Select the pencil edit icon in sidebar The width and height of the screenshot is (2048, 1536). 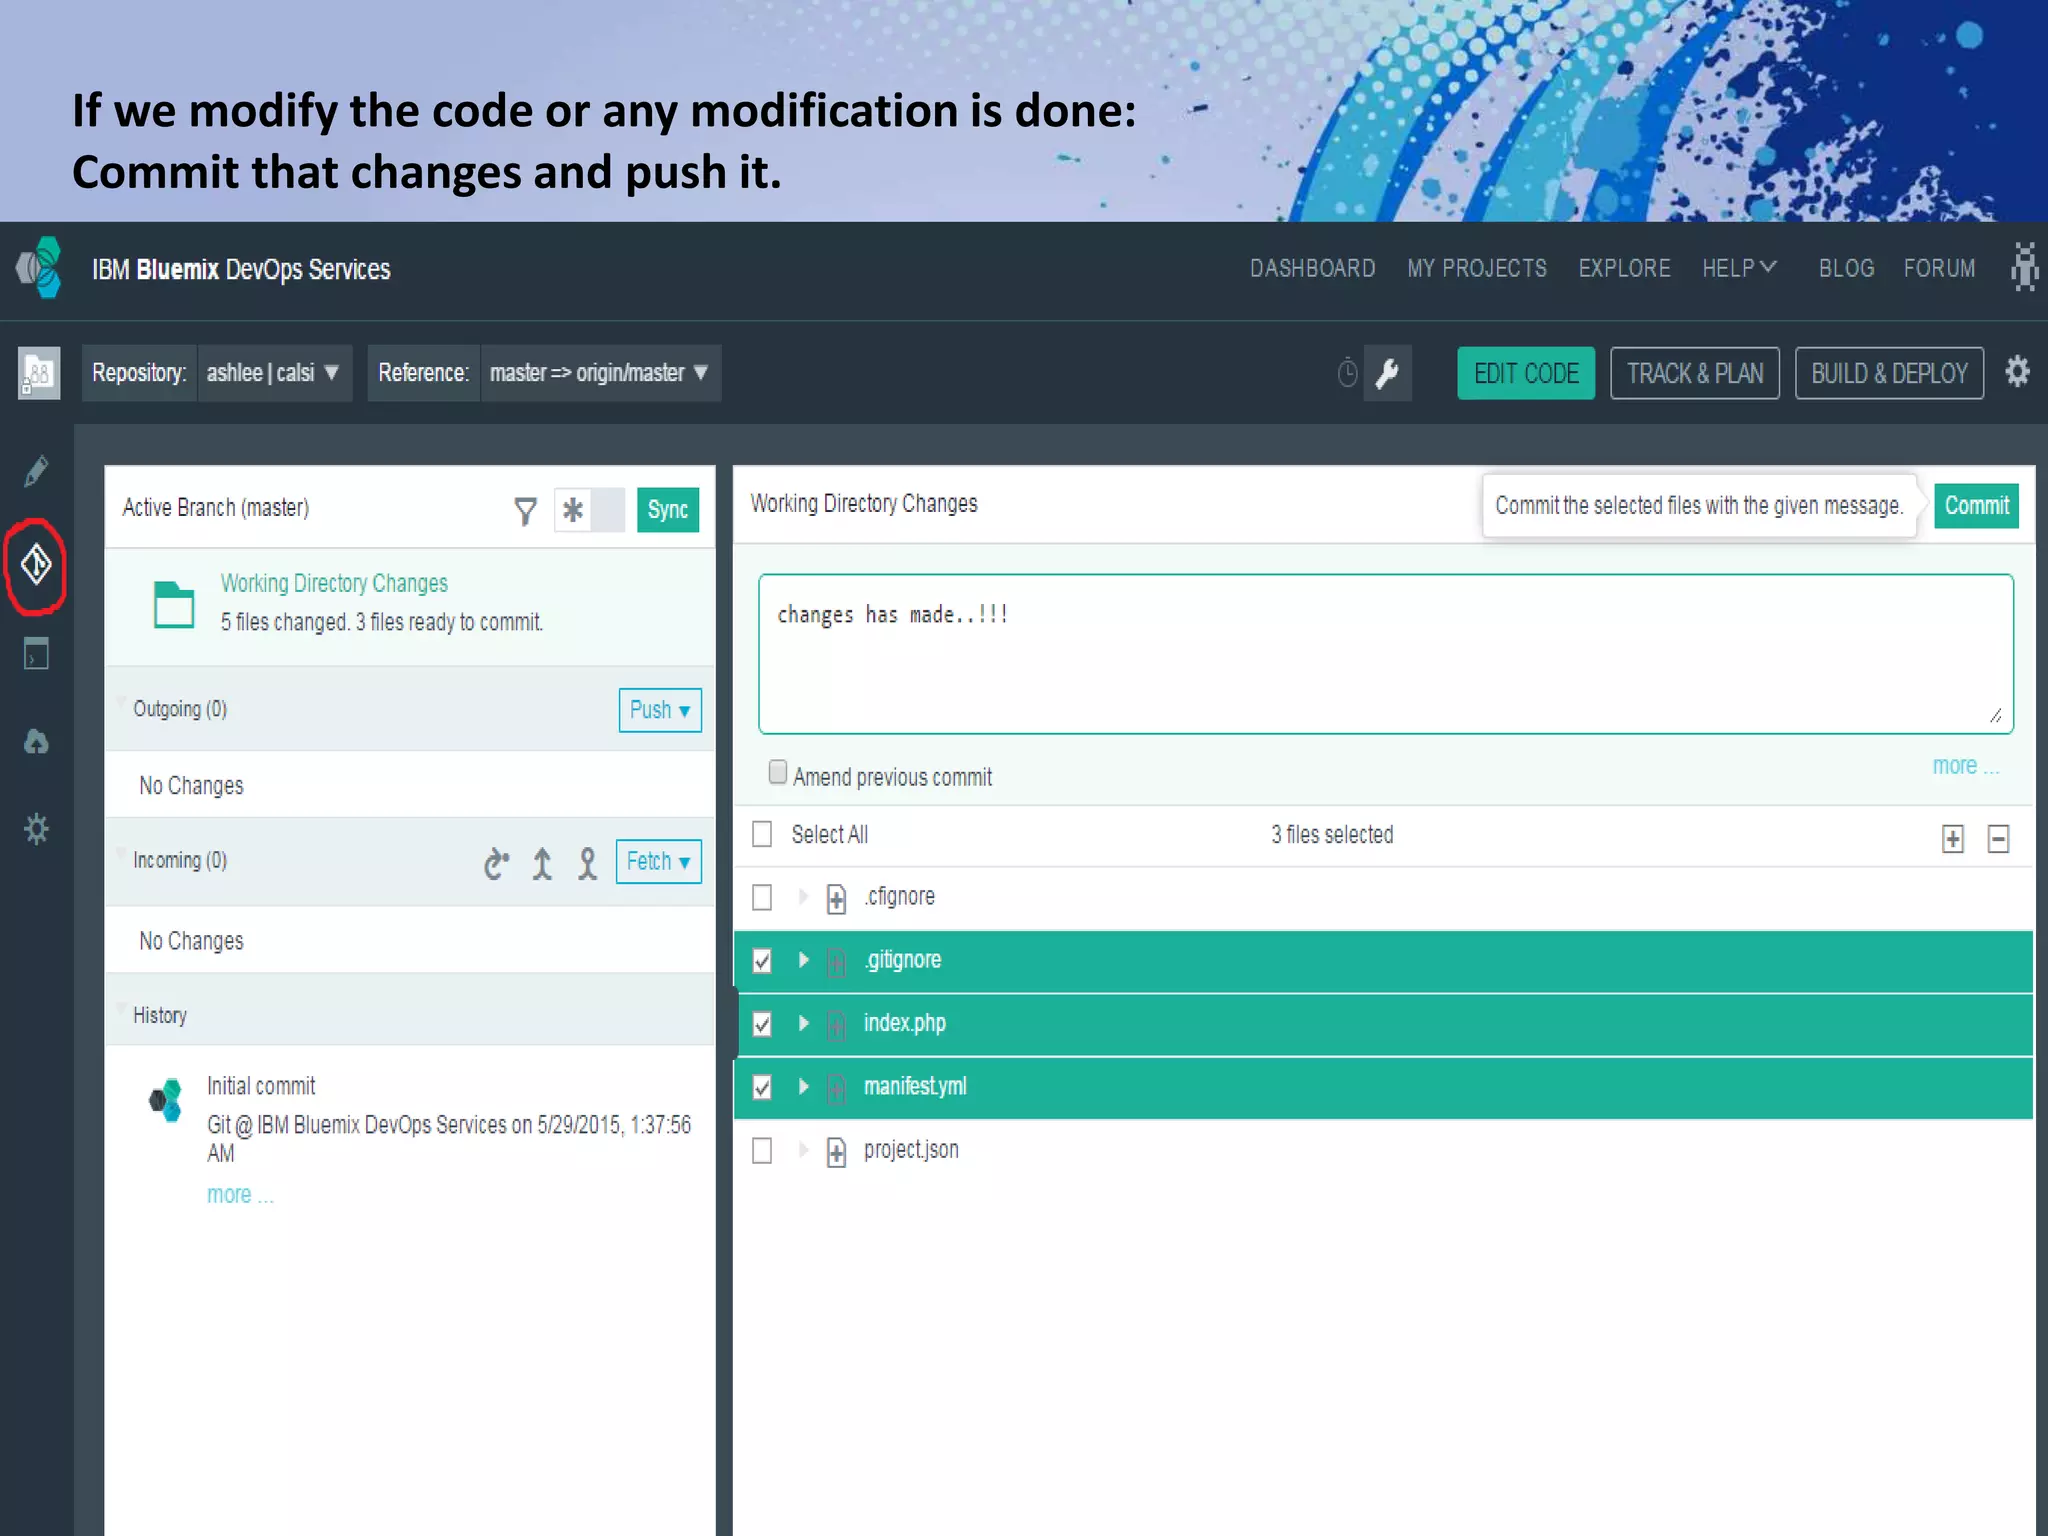click(36, 470)
